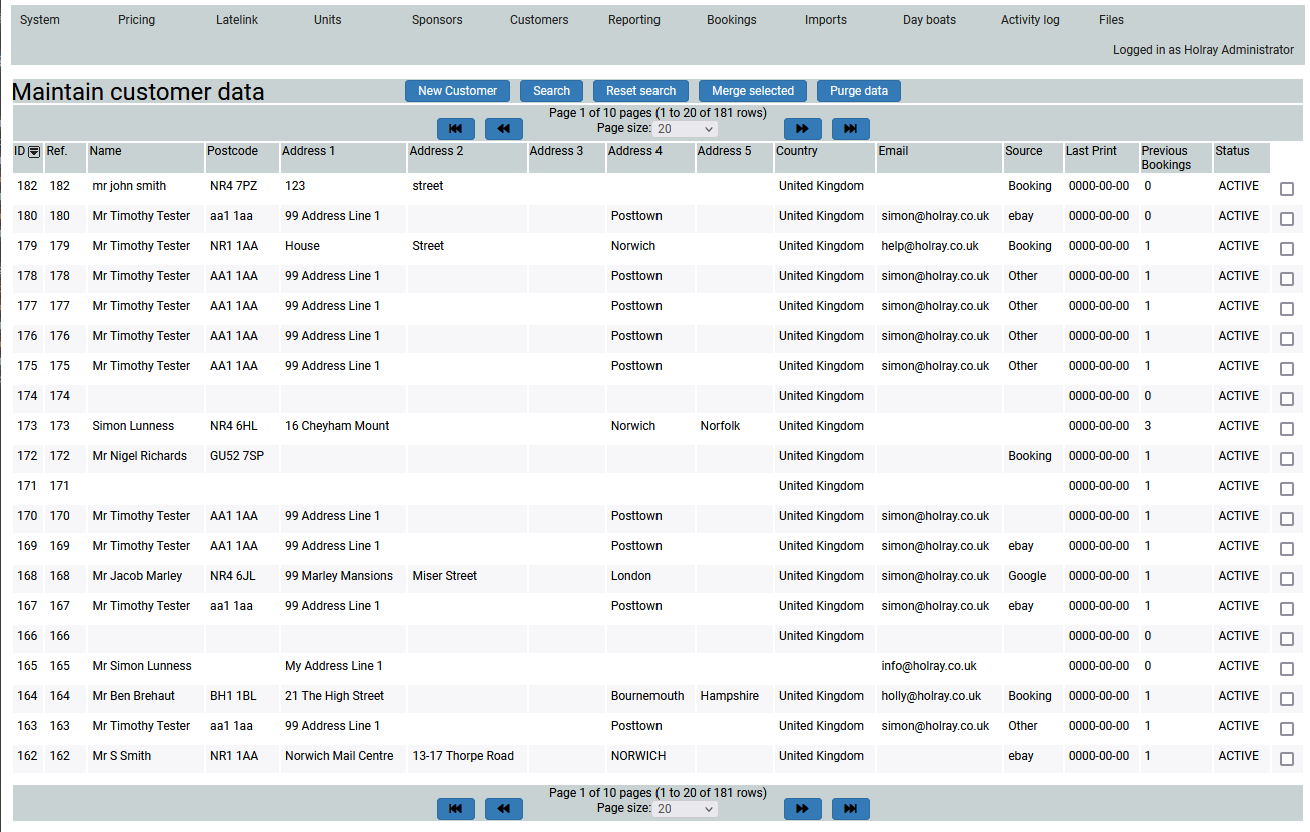Tick the checkbox for customer 182

(1287, 189)
